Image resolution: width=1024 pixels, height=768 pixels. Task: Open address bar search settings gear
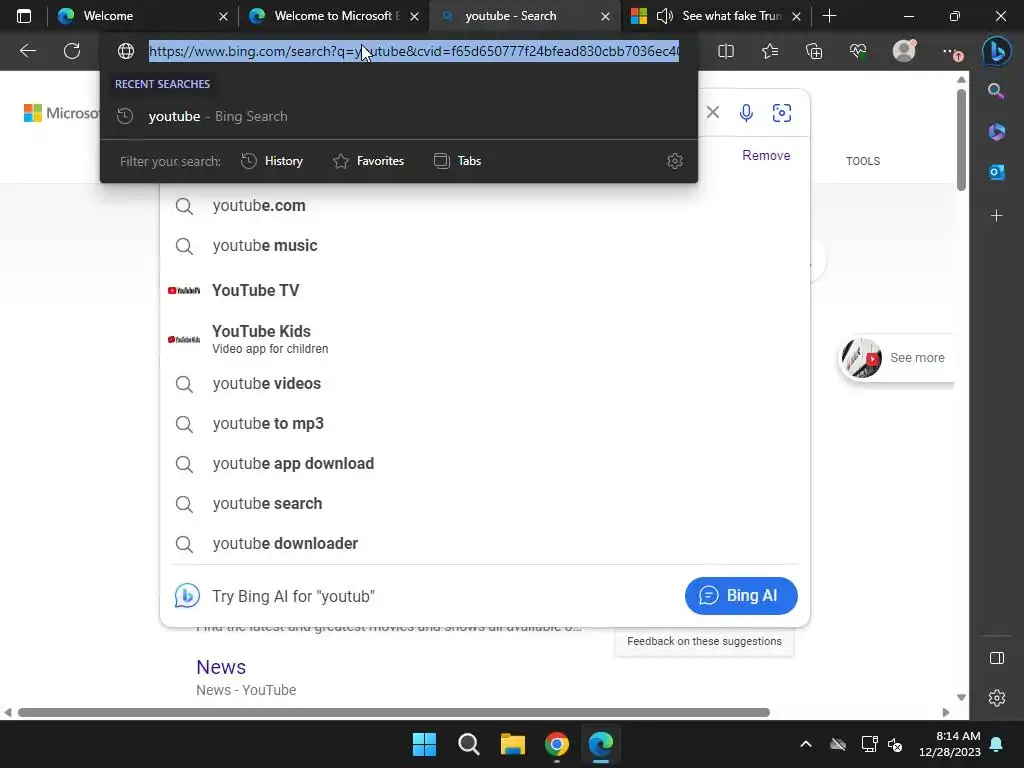(675, 161)
